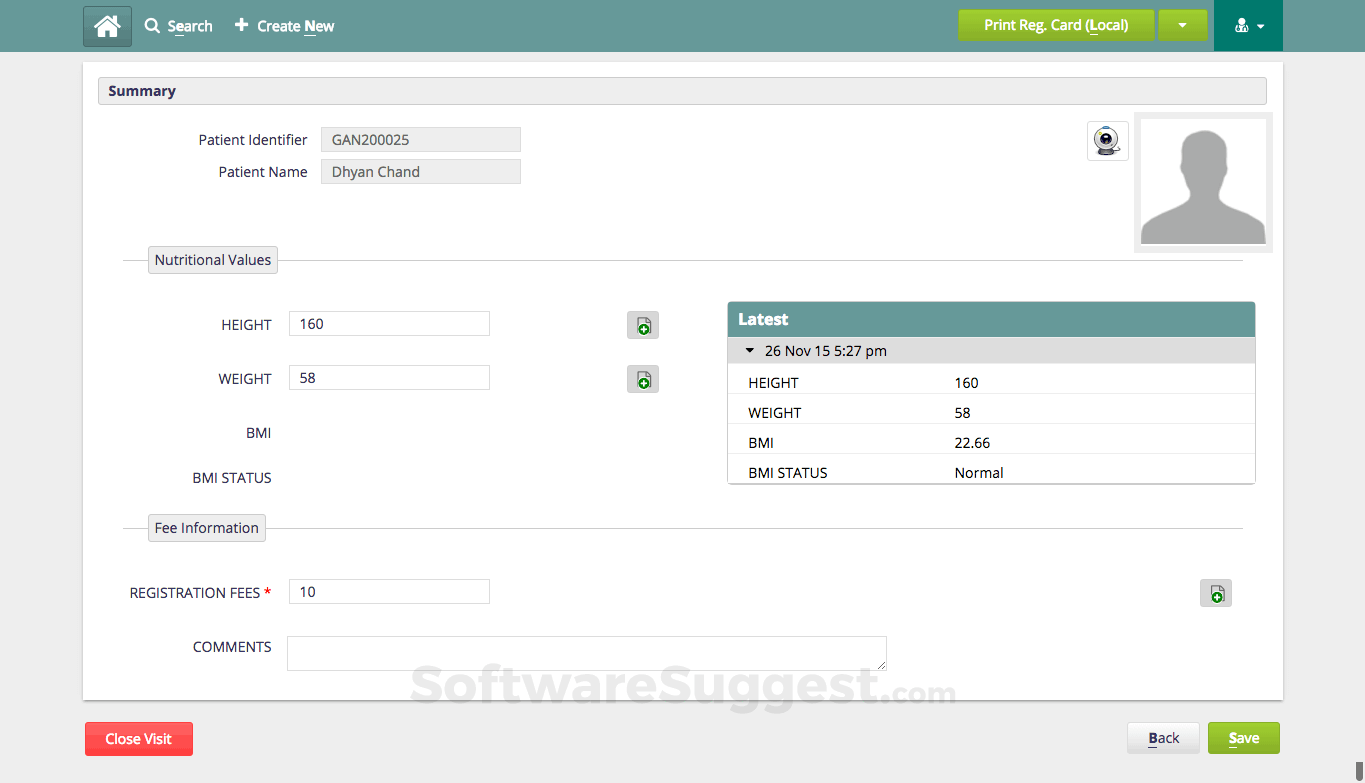Expand the print options dropdown arrow
Image resolution: width=1365 pixels, height=783 pixels.
coord(1182,25)
